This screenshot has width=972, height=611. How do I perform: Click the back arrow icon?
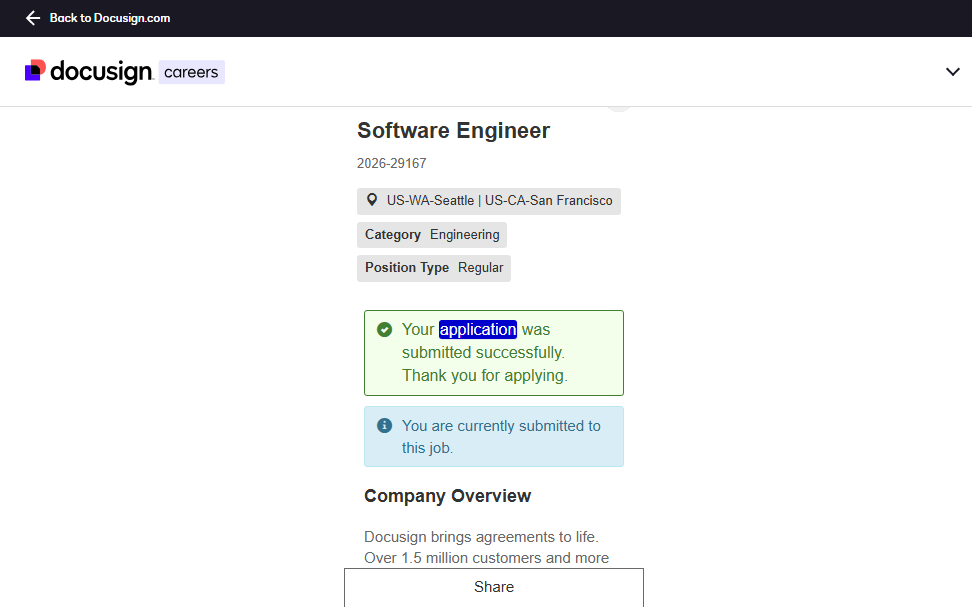tap(33, 18)
